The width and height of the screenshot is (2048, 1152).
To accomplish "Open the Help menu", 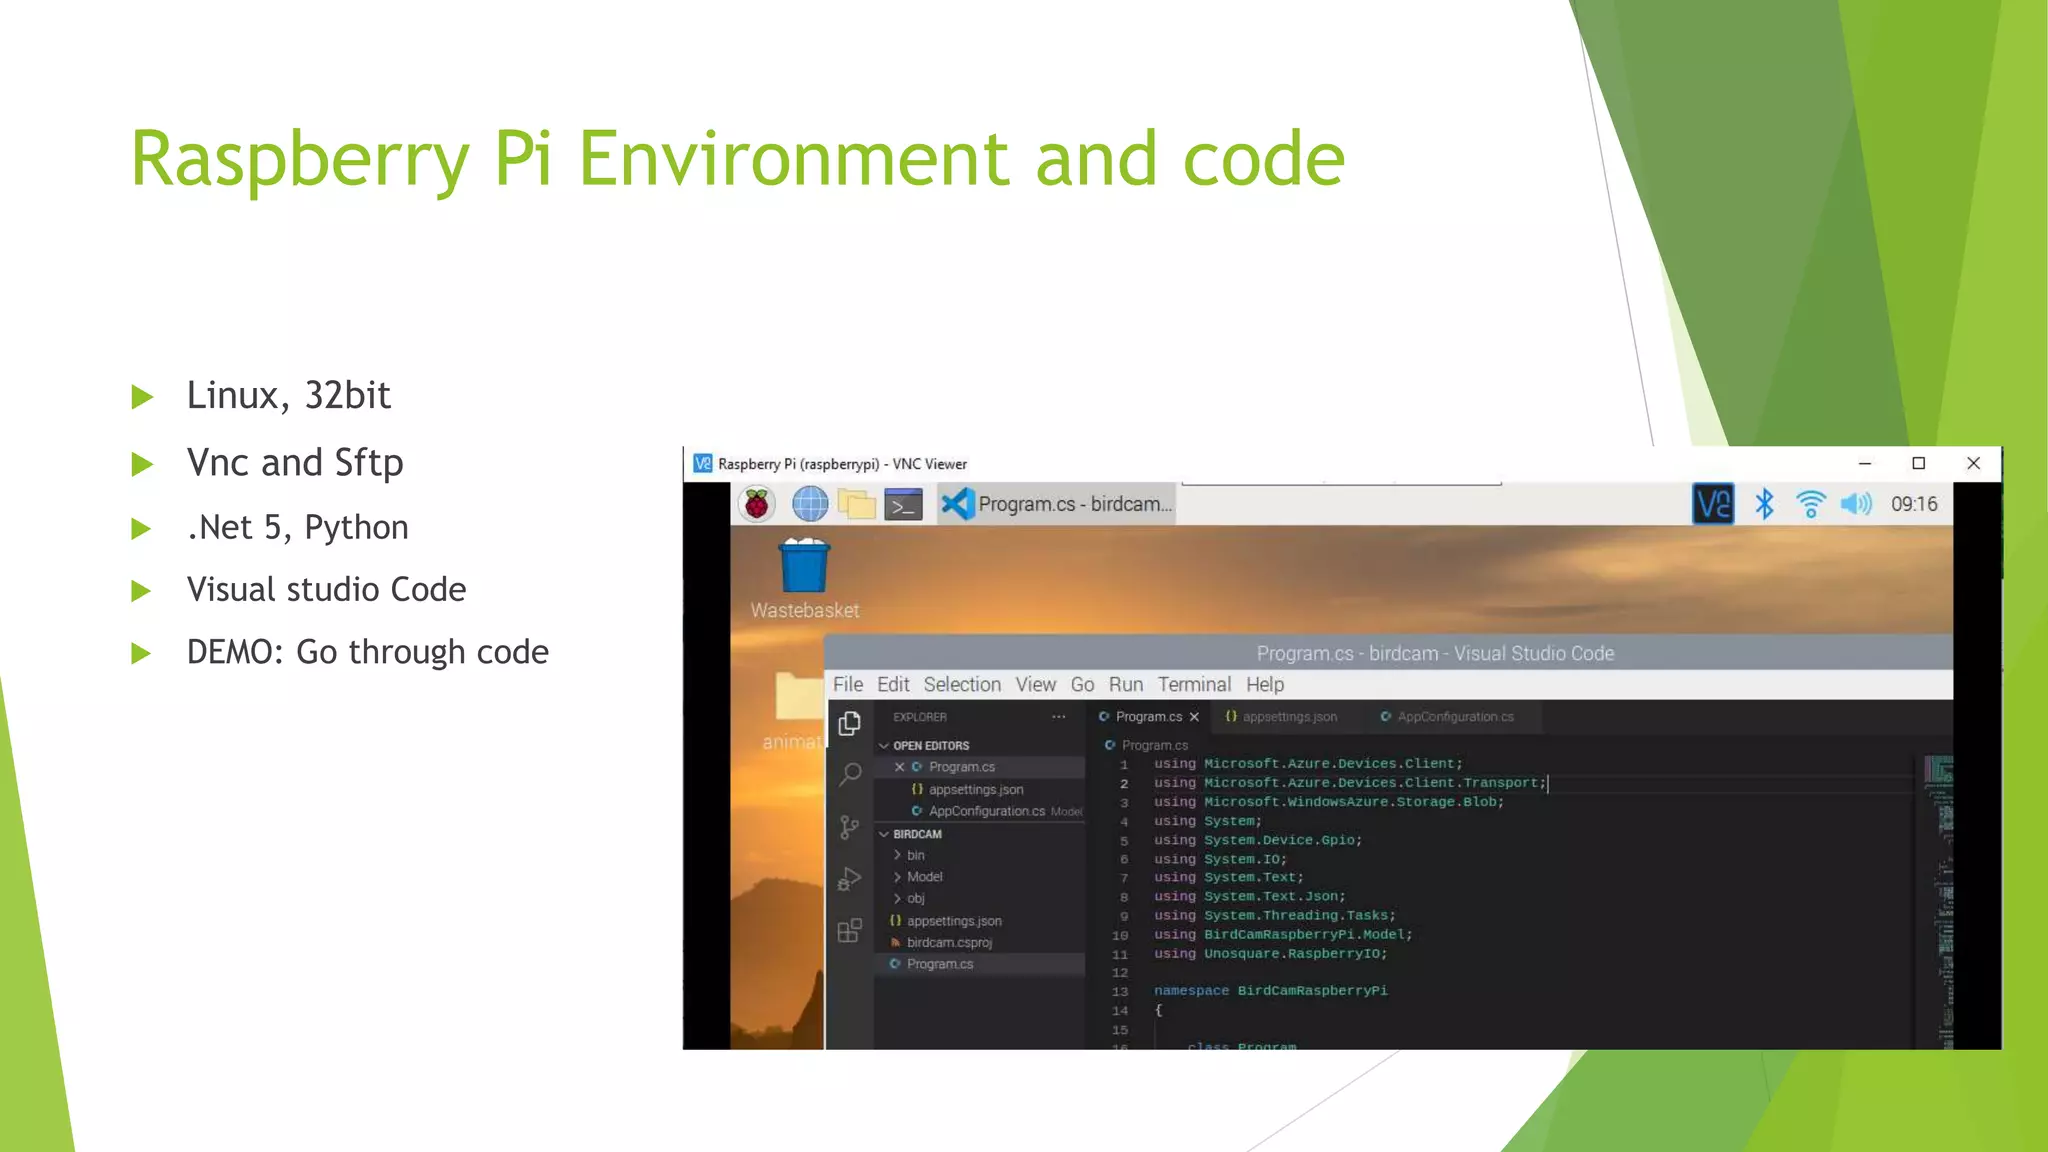I will 1265,685.
